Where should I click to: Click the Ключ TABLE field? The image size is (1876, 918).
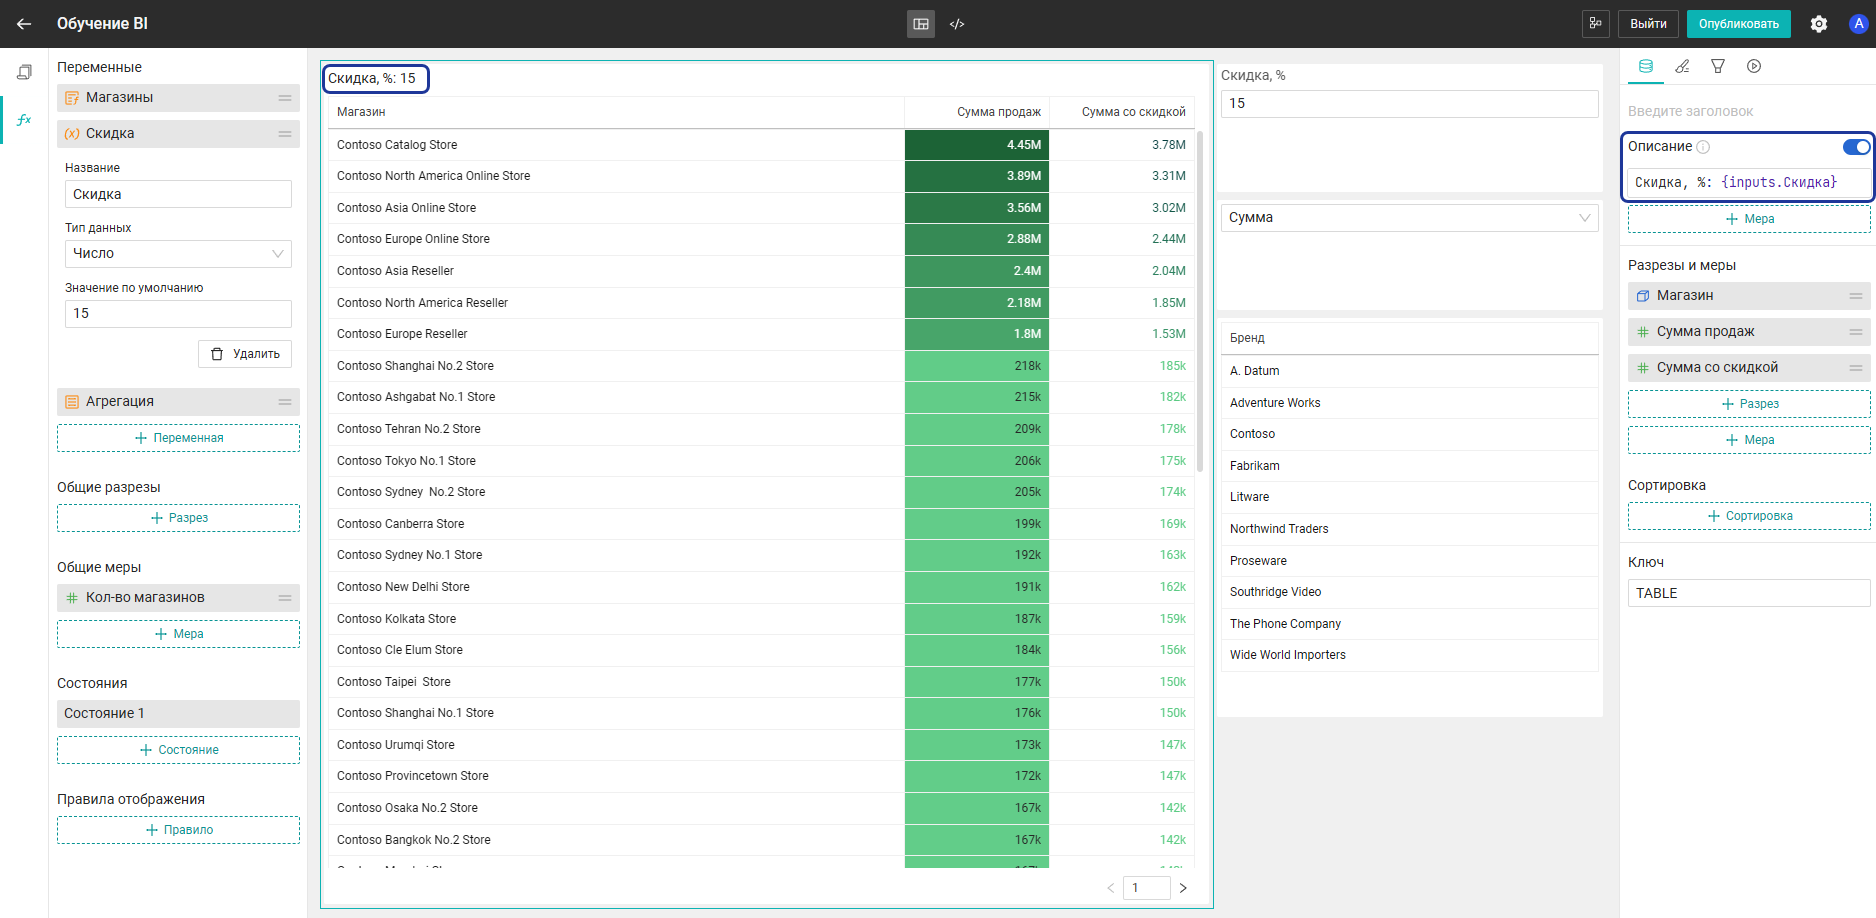point(1749,593)
